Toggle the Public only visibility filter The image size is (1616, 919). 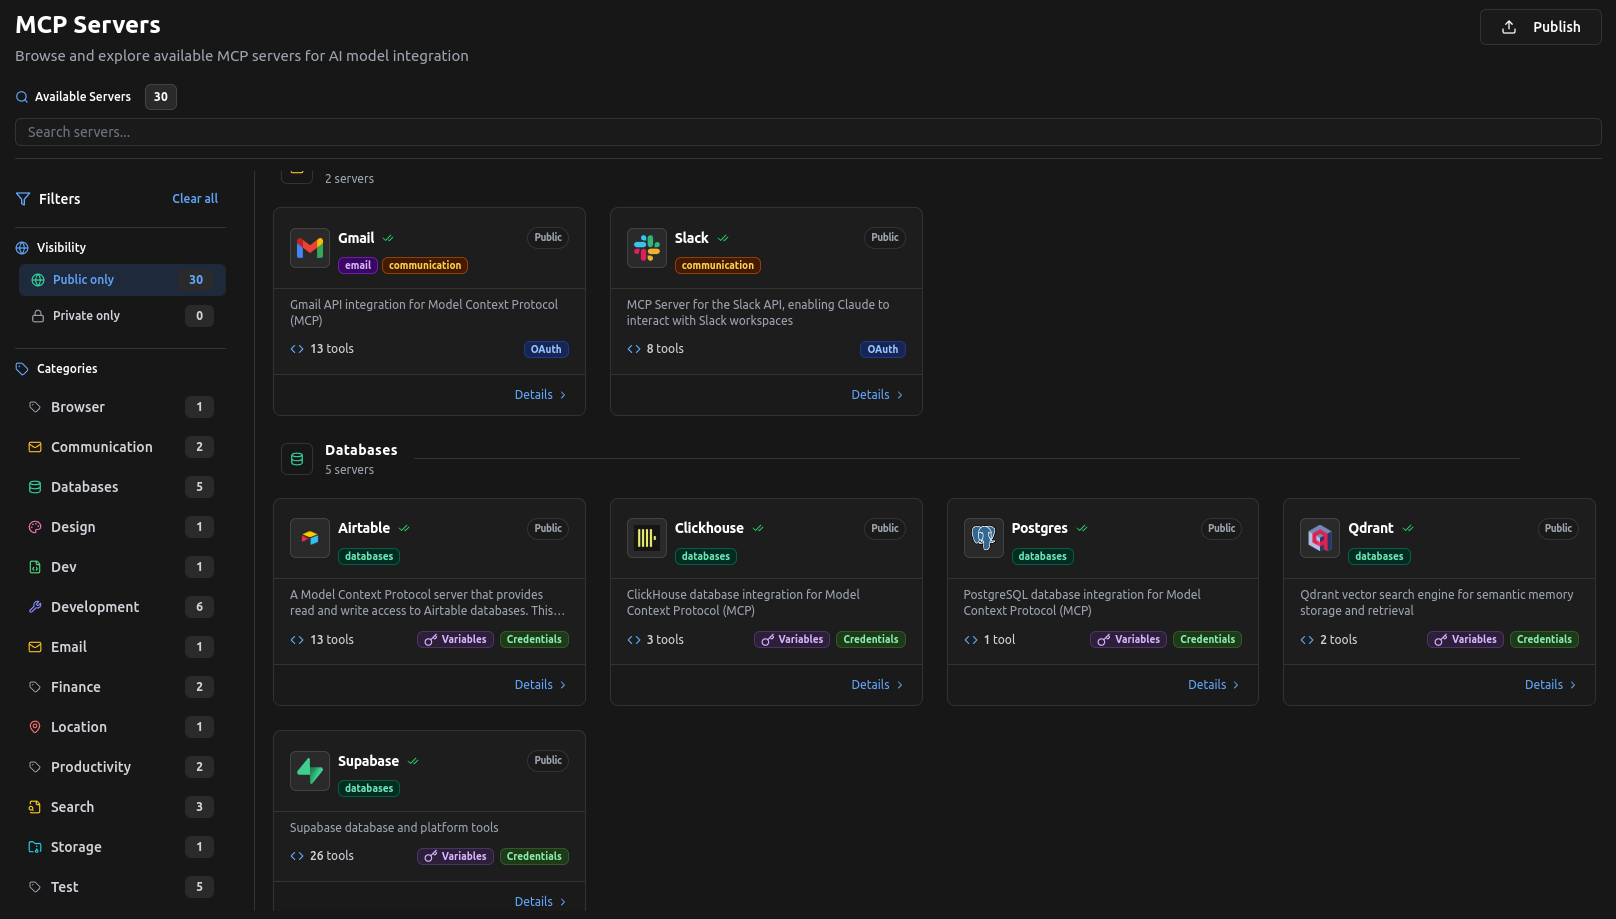[122, 280]
